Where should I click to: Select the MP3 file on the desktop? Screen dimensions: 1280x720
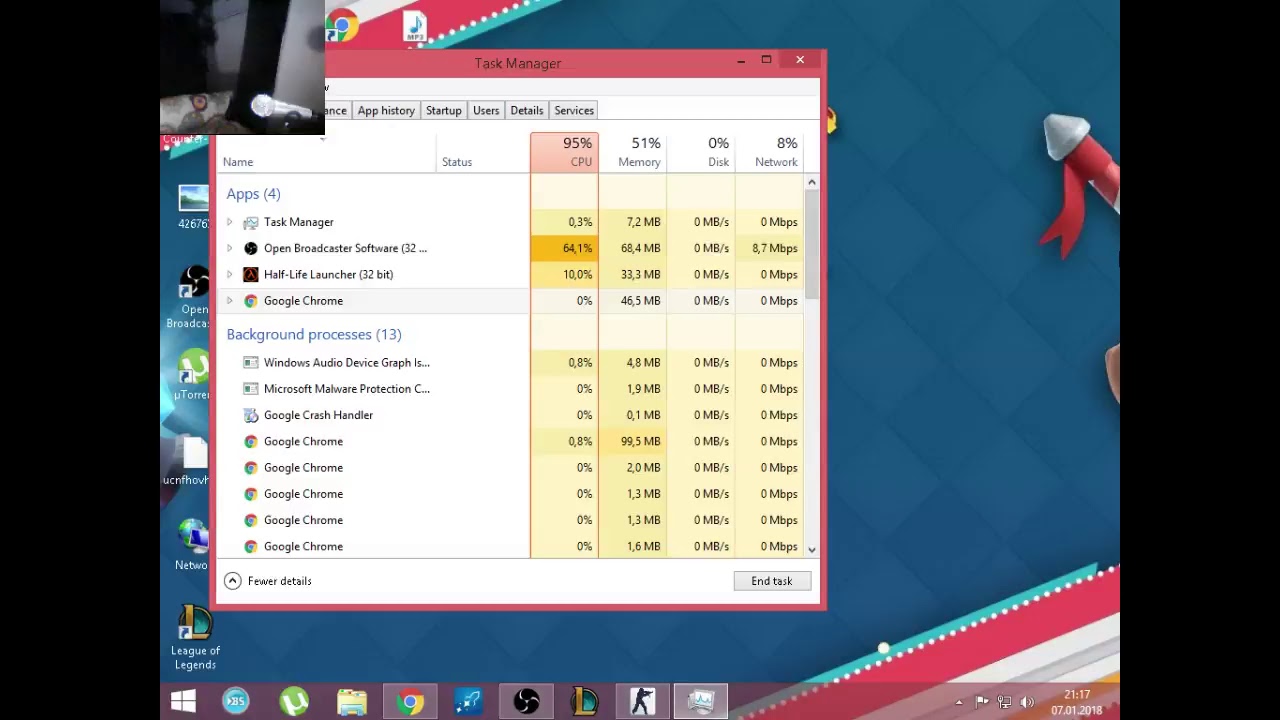415,27
